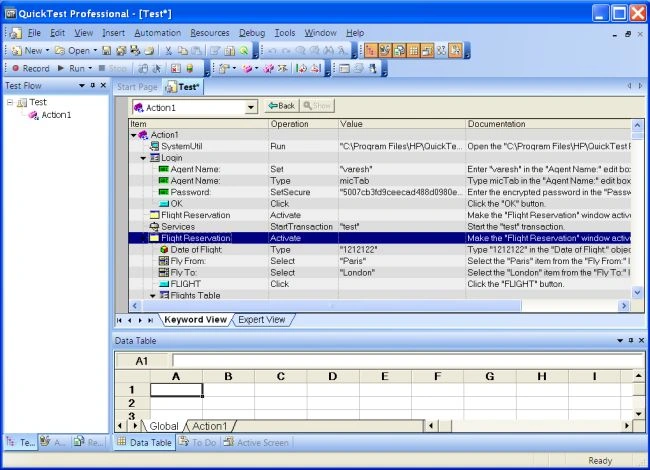650x470 pixels.
Task: Click the Data Table formula input field
Action: coord(408,361)
